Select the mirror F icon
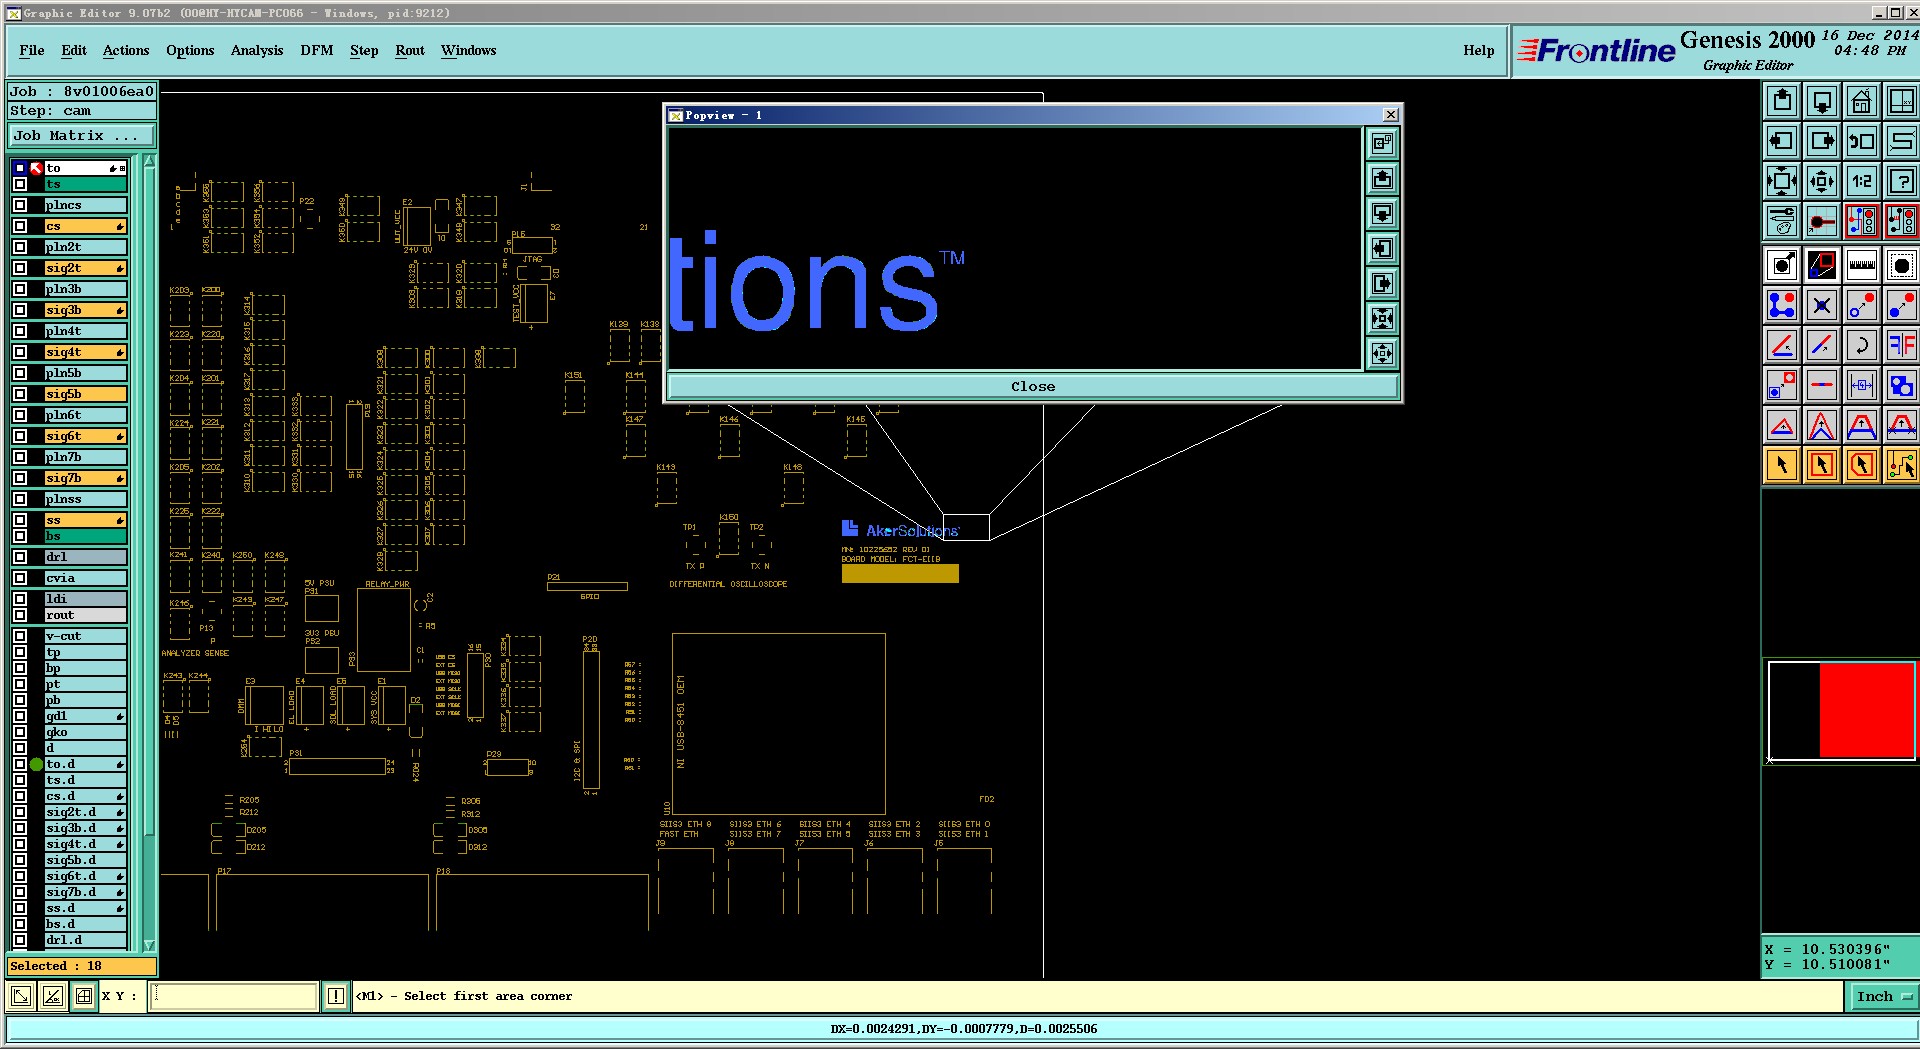1920x1049 pixels. pyautogui.click(x=1901, y=345)
